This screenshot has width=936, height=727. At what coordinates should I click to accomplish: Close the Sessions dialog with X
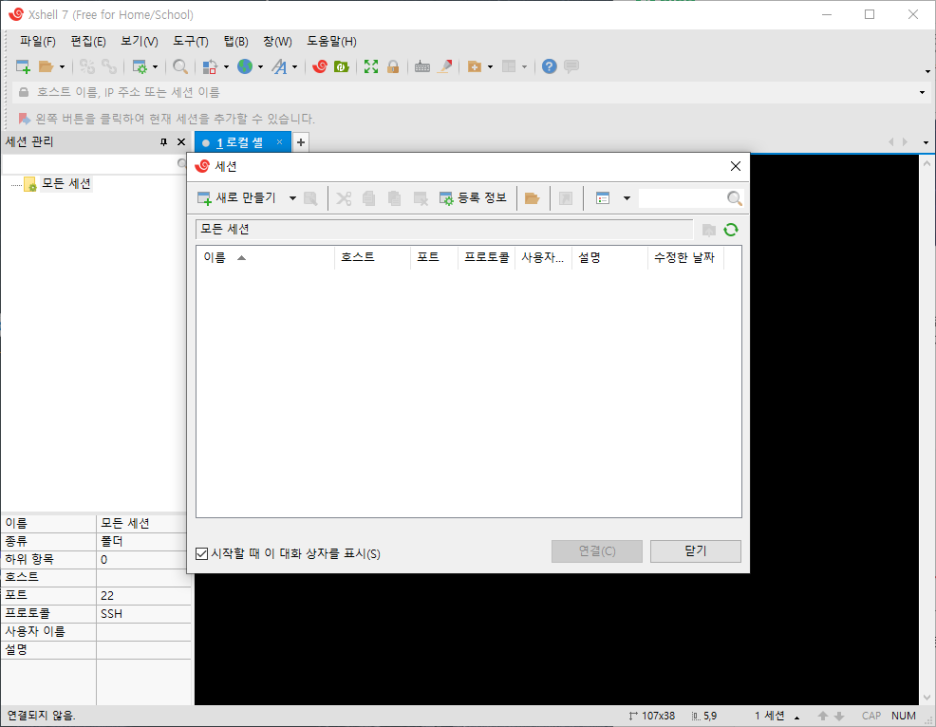pos(735,167)
